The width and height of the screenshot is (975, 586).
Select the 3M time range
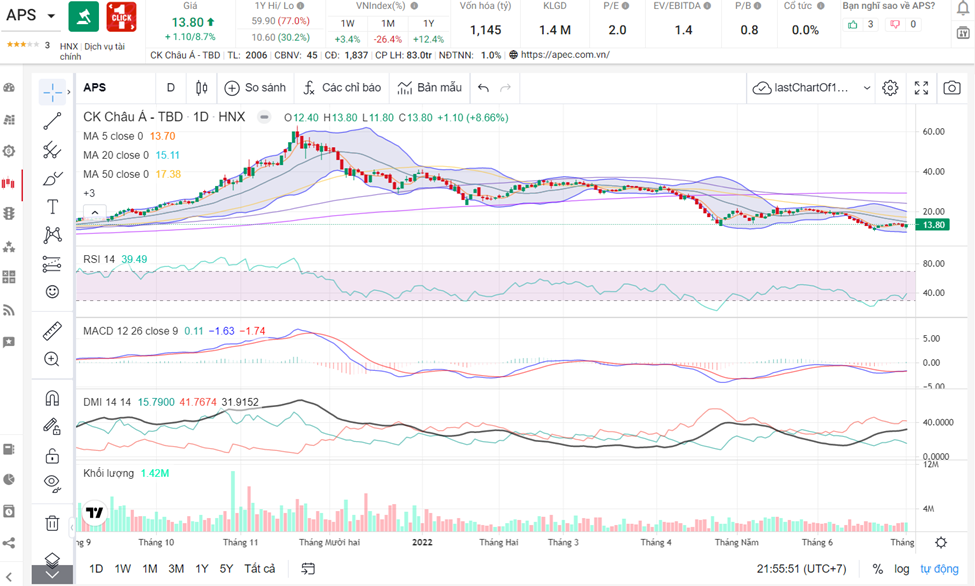coord(176,569)
